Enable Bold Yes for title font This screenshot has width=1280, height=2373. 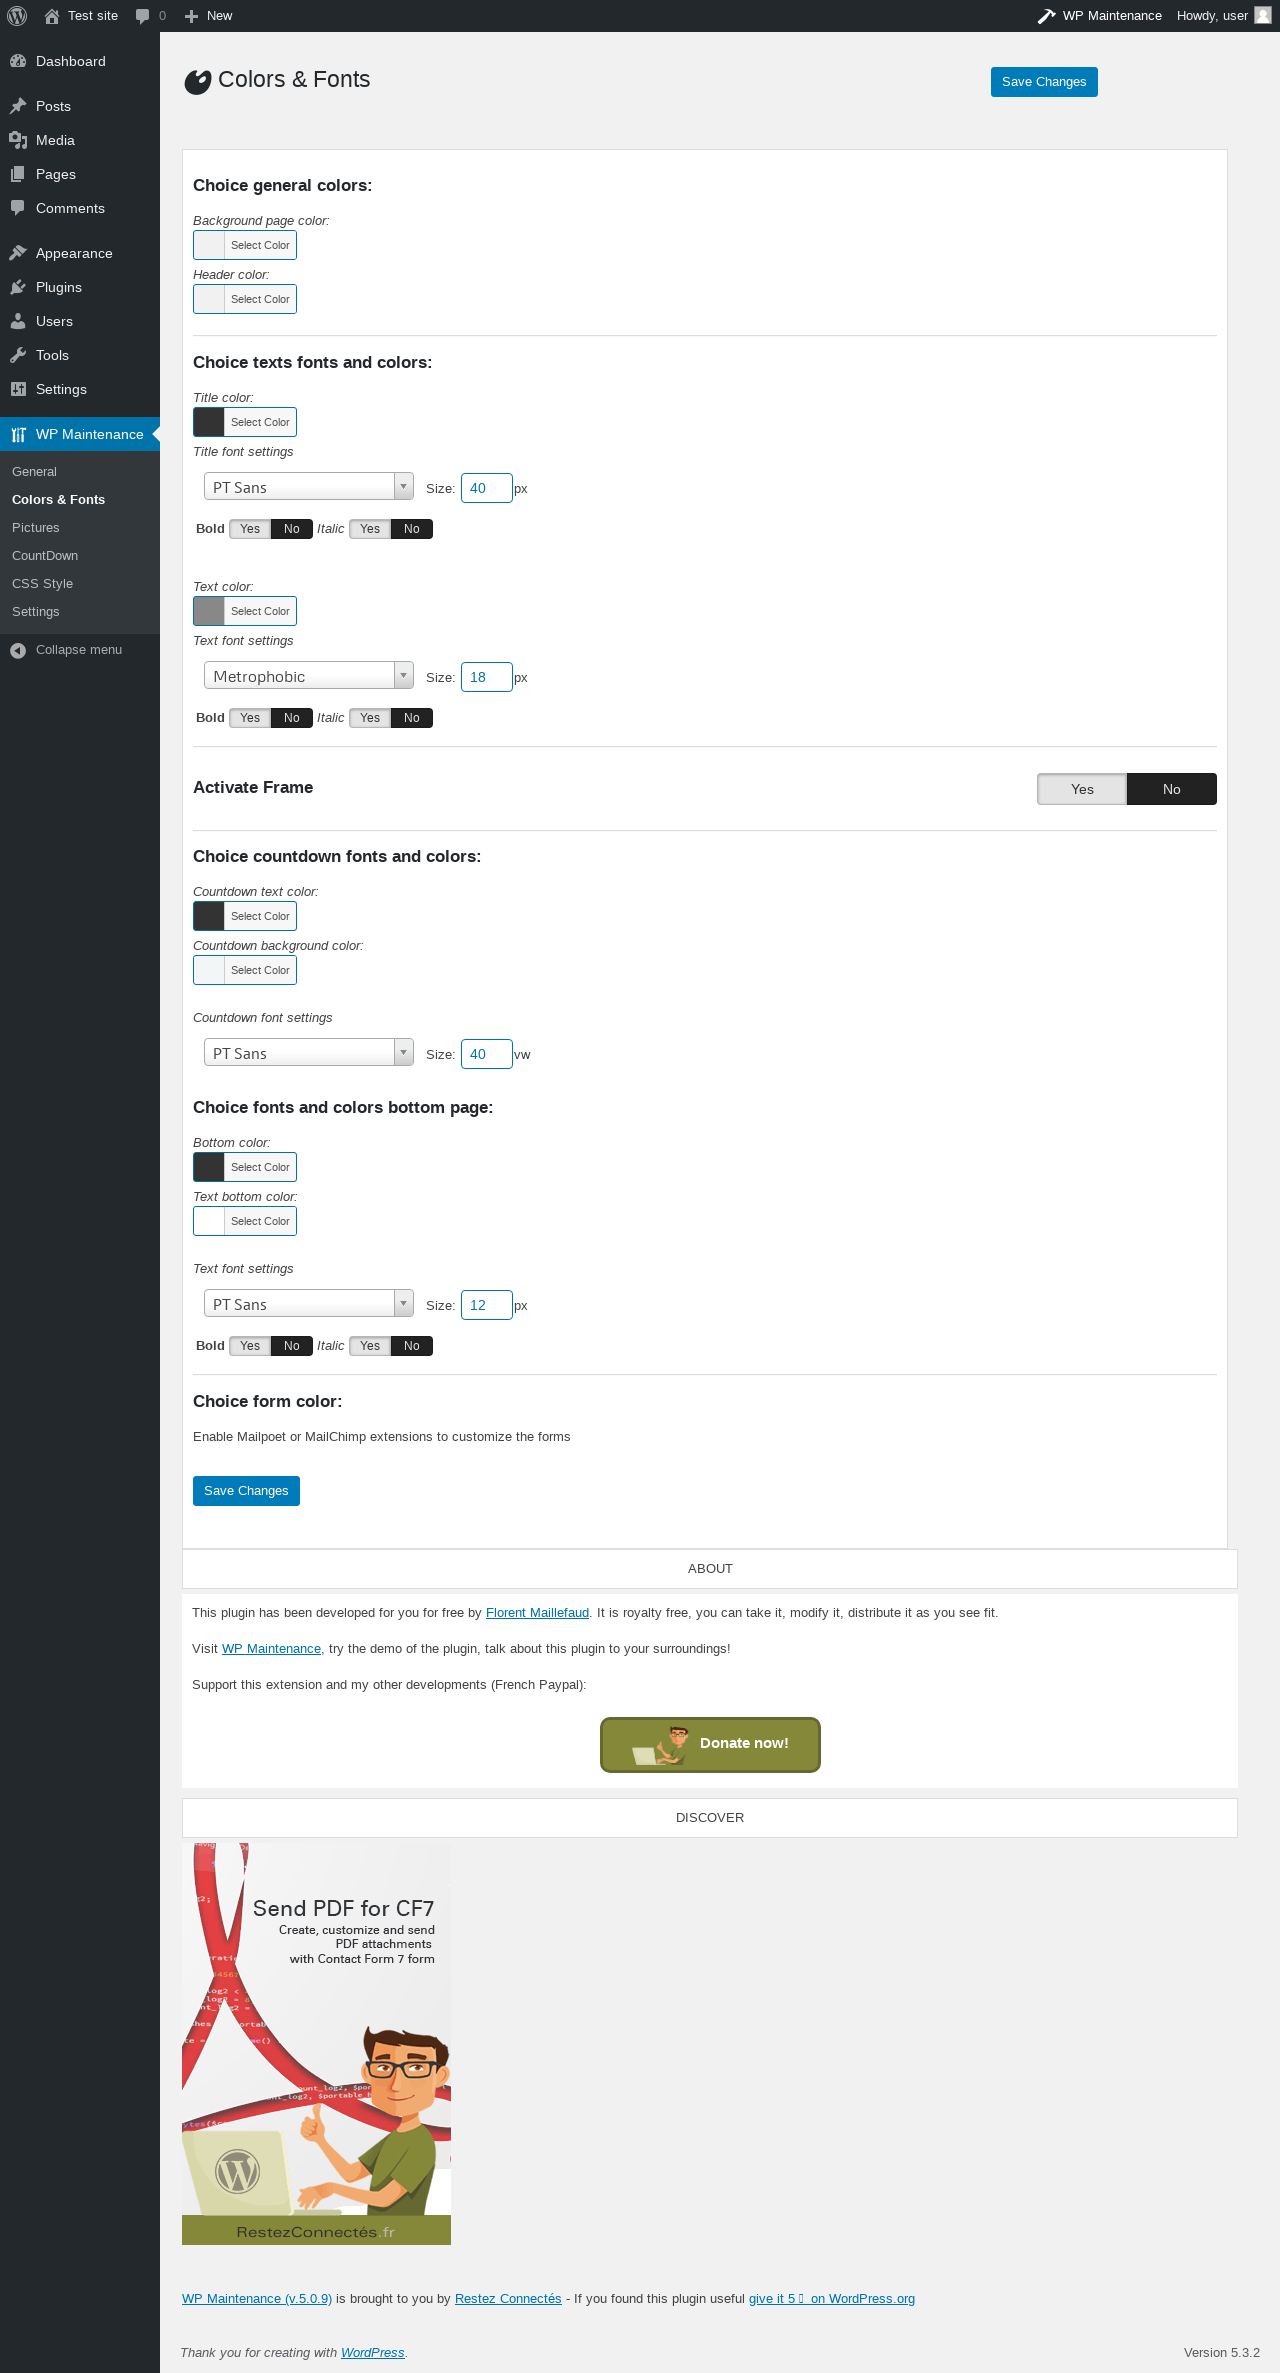(250, 529)
